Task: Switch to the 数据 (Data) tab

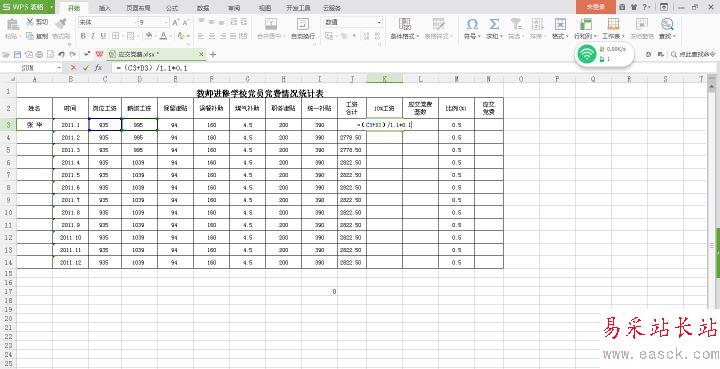Action: click(203, 8)
